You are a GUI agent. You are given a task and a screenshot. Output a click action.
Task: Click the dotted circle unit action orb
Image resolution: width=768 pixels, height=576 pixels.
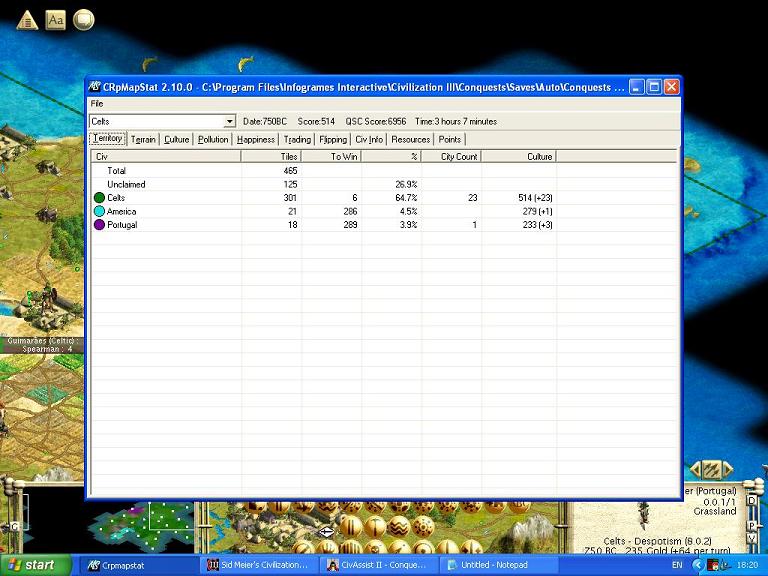[x=424, y=527]
